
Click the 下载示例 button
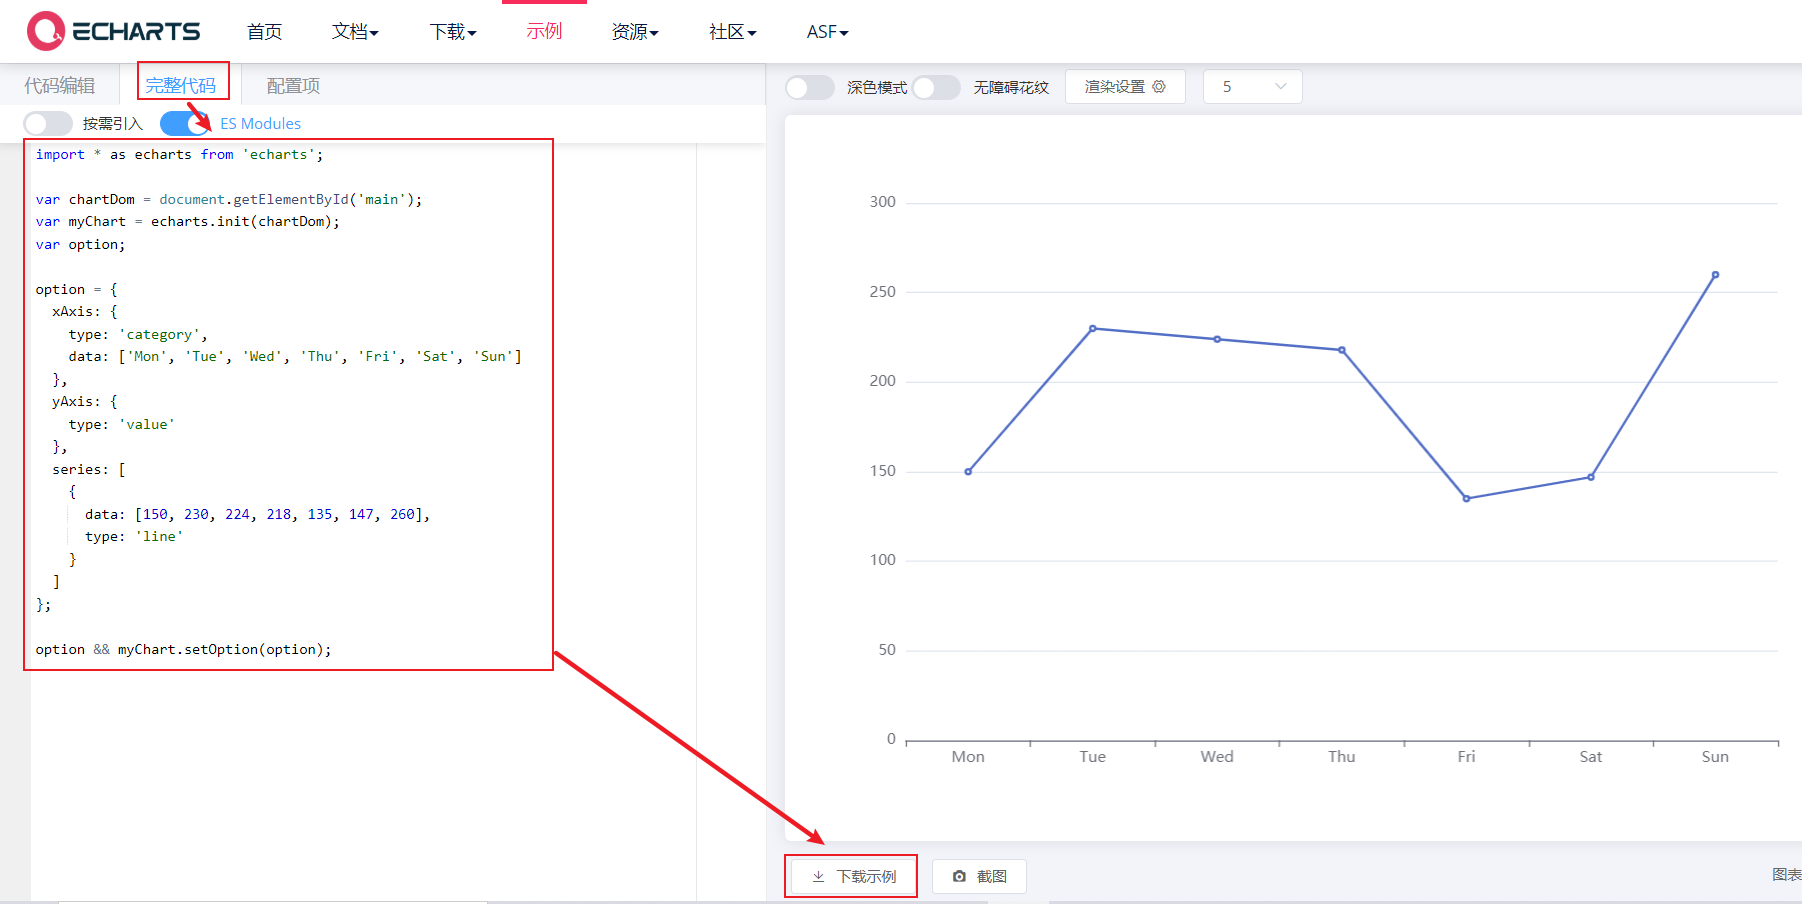point(850,876)
